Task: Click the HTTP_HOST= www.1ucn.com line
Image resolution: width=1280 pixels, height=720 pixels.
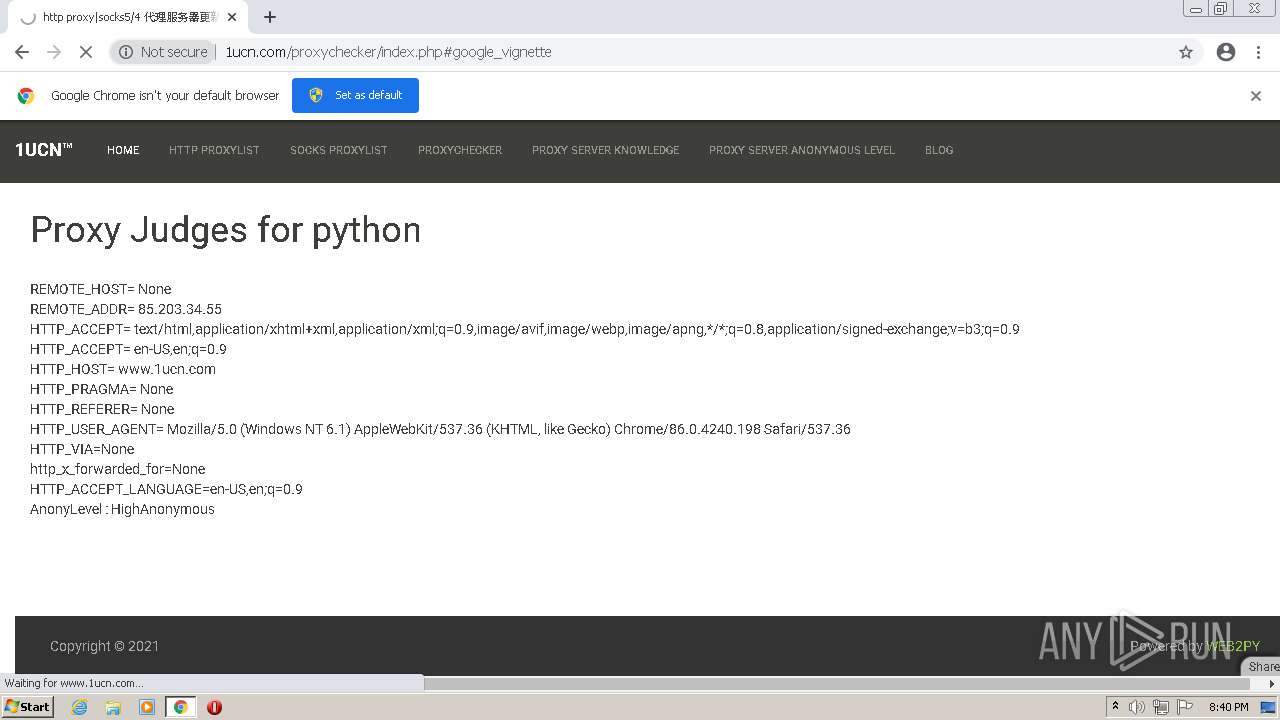Action: point(123,369)
